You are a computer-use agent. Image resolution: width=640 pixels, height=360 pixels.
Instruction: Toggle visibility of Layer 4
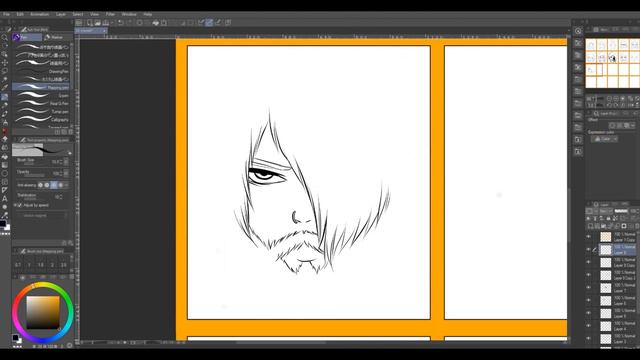[589, 326]
